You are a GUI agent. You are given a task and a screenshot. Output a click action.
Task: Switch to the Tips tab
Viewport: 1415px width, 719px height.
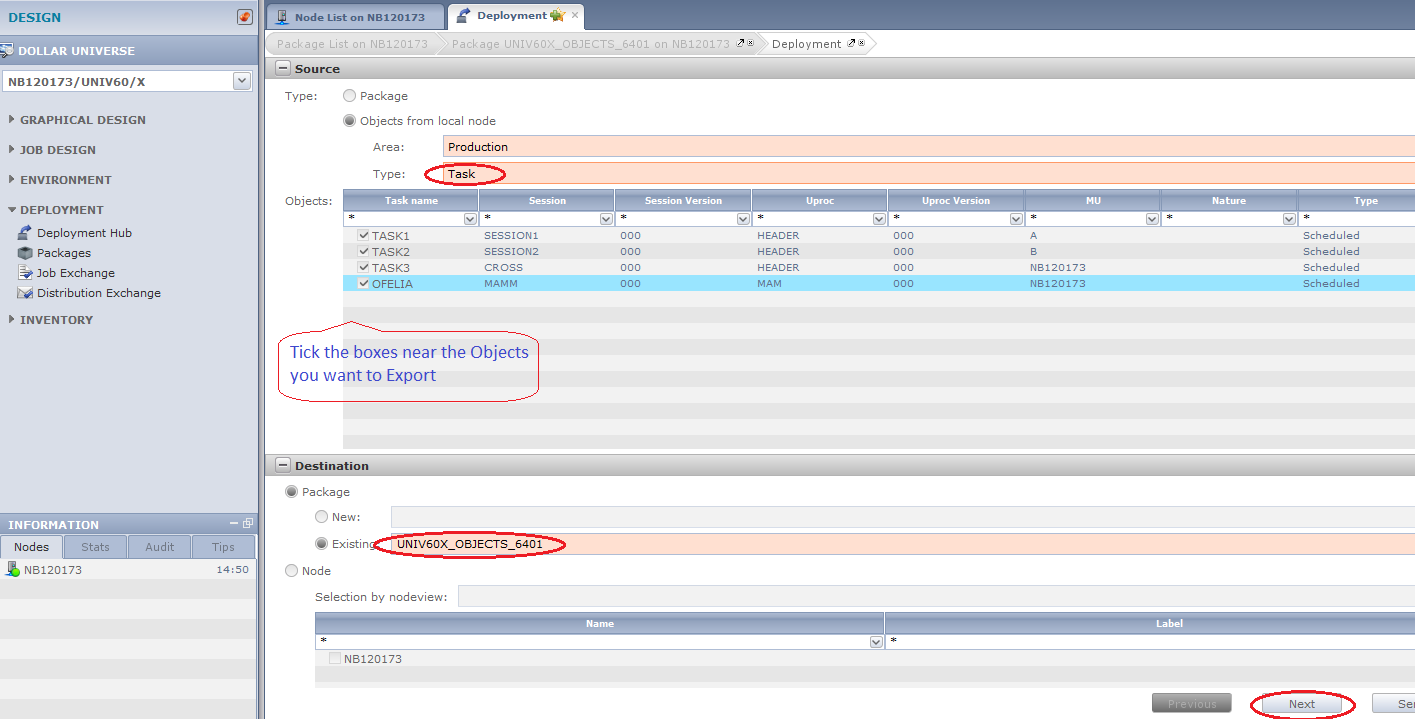point(224,547)
